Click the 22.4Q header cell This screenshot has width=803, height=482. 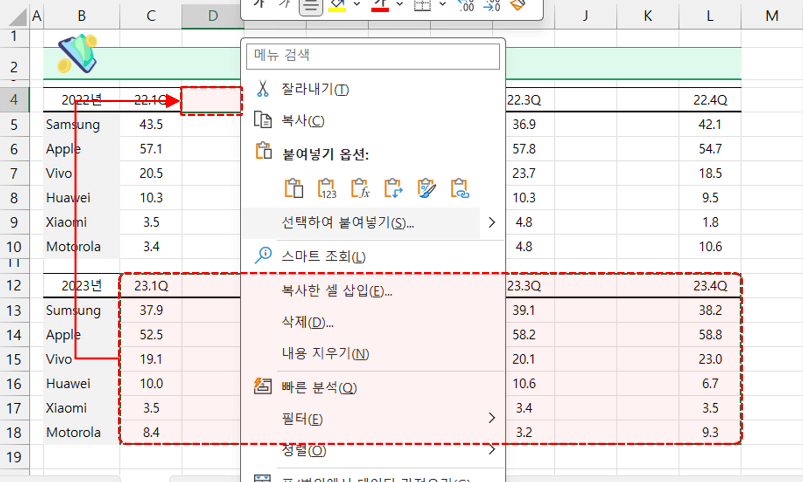710,100
